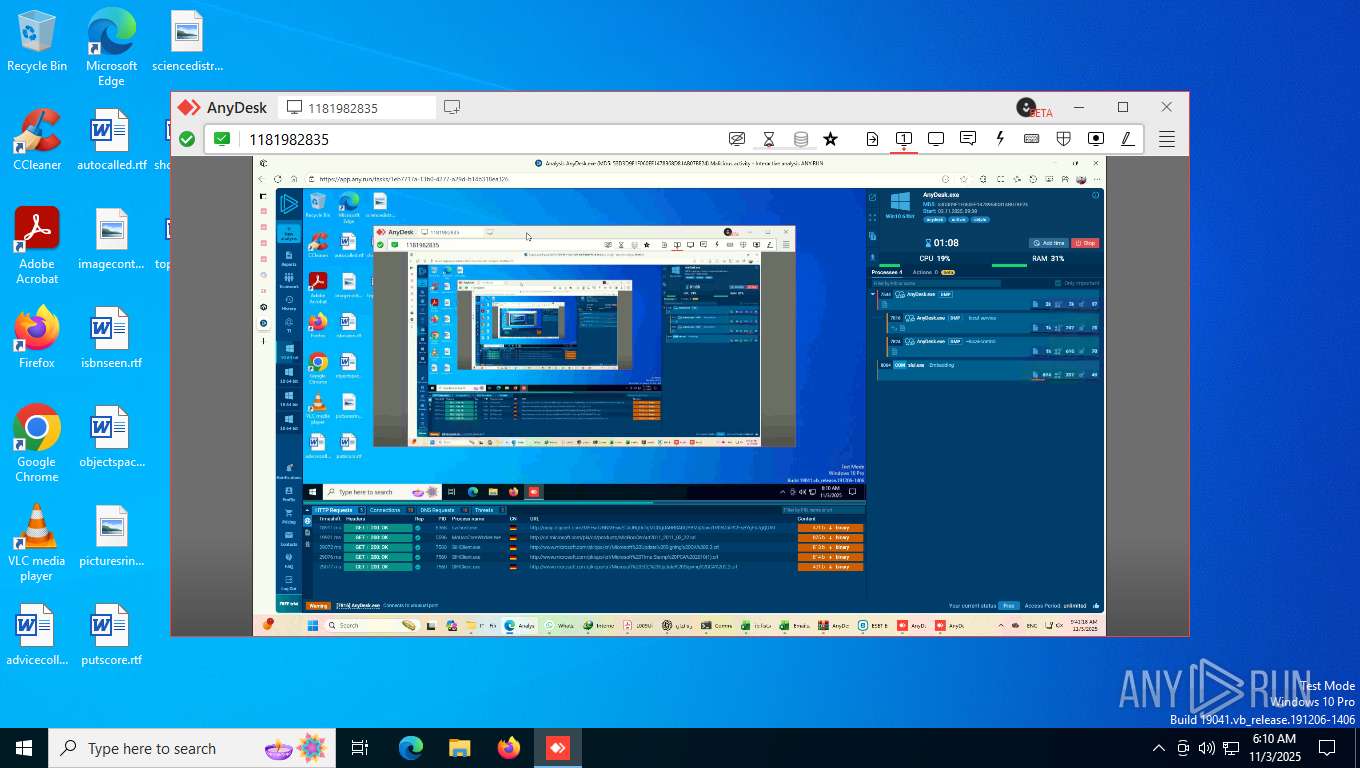Click the DNS Requests tab in remote view
The width and height of the screenshot is (1360, 768).
coord(442,510)
